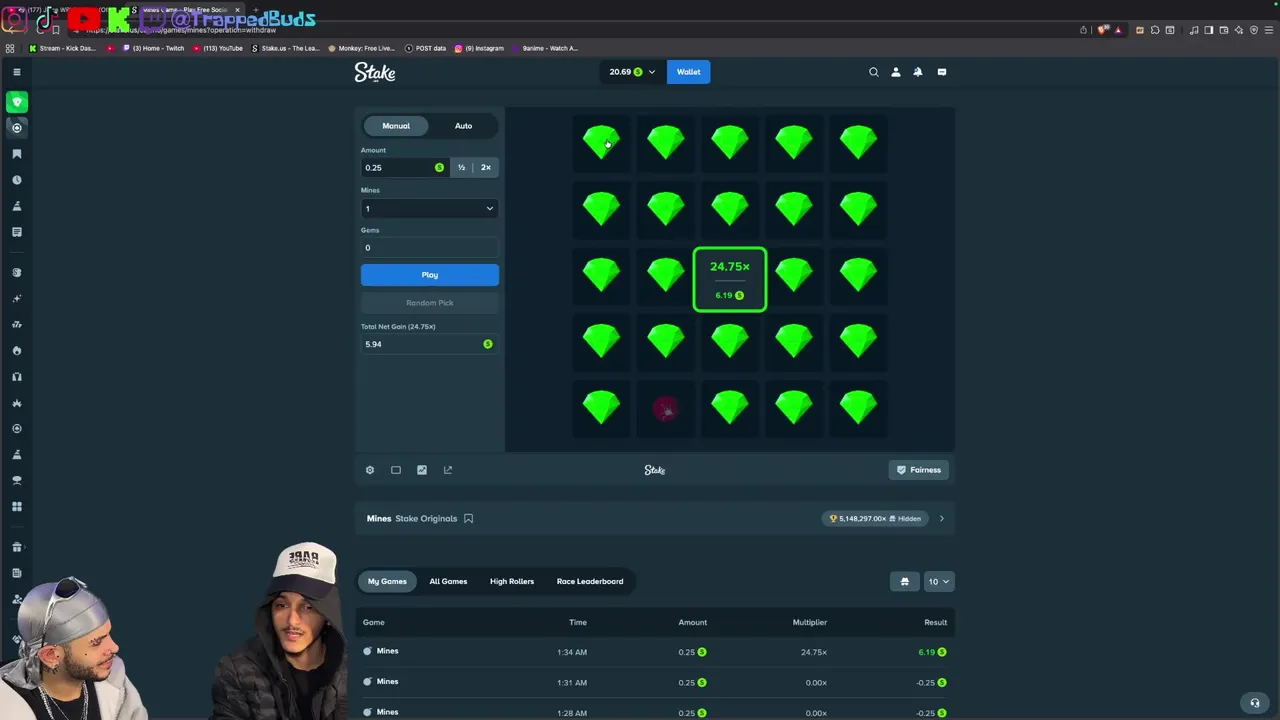Open Brave Shields lion icon
The width and height of the screenshot is (1280, 720).
coord(1102,30)
